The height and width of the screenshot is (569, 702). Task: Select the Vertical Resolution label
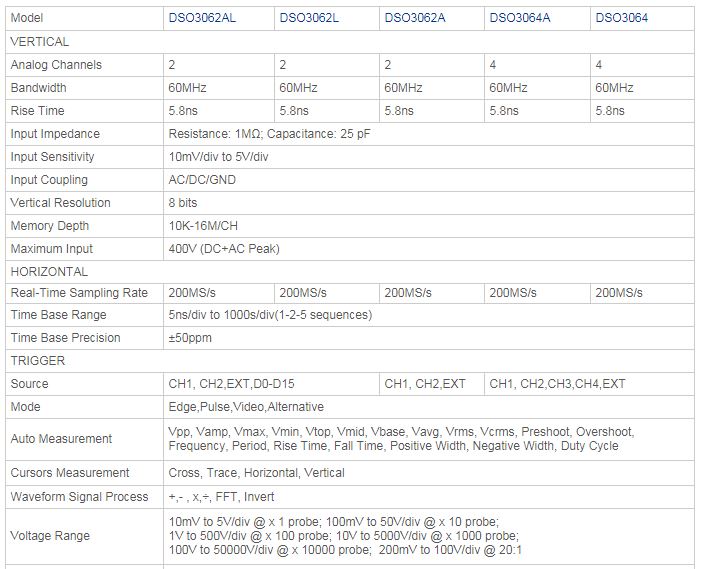60,203
